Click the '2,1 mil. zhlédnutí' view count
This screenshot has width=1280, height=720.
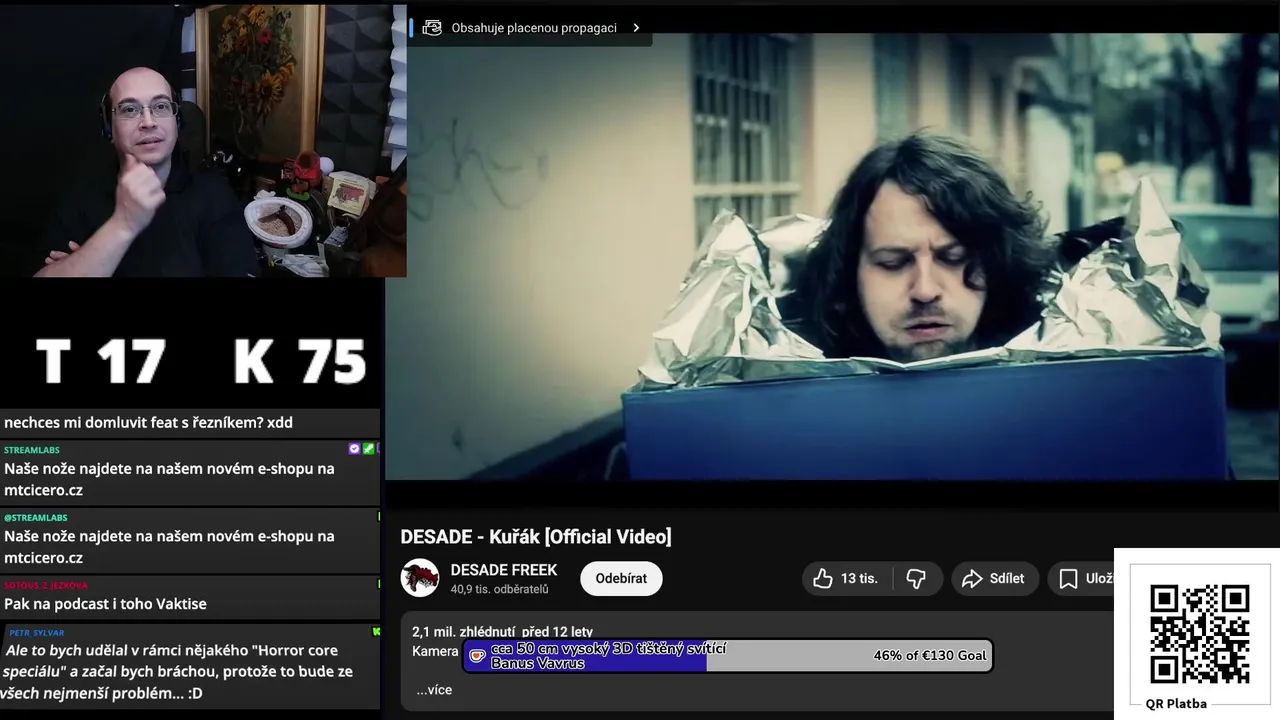(464, 632)
